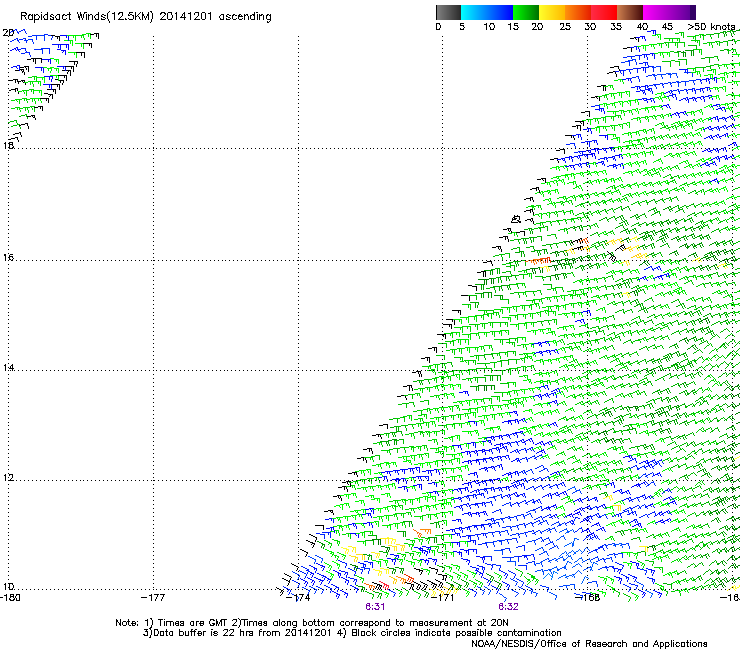Click the latitude label 14
Viewport: 740px width, 650px height.
click(8, 367)
